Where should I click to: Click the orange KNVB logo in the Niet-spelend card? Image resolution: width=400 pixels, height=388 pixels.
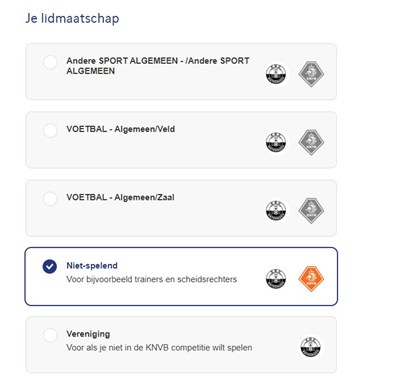pyautogui.click(x=311, y=279)
